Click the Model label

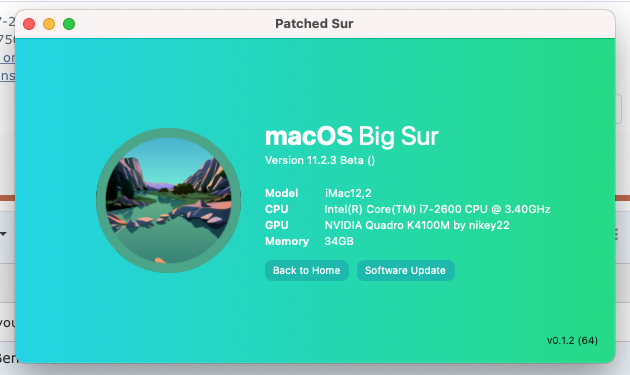point(282,193)
